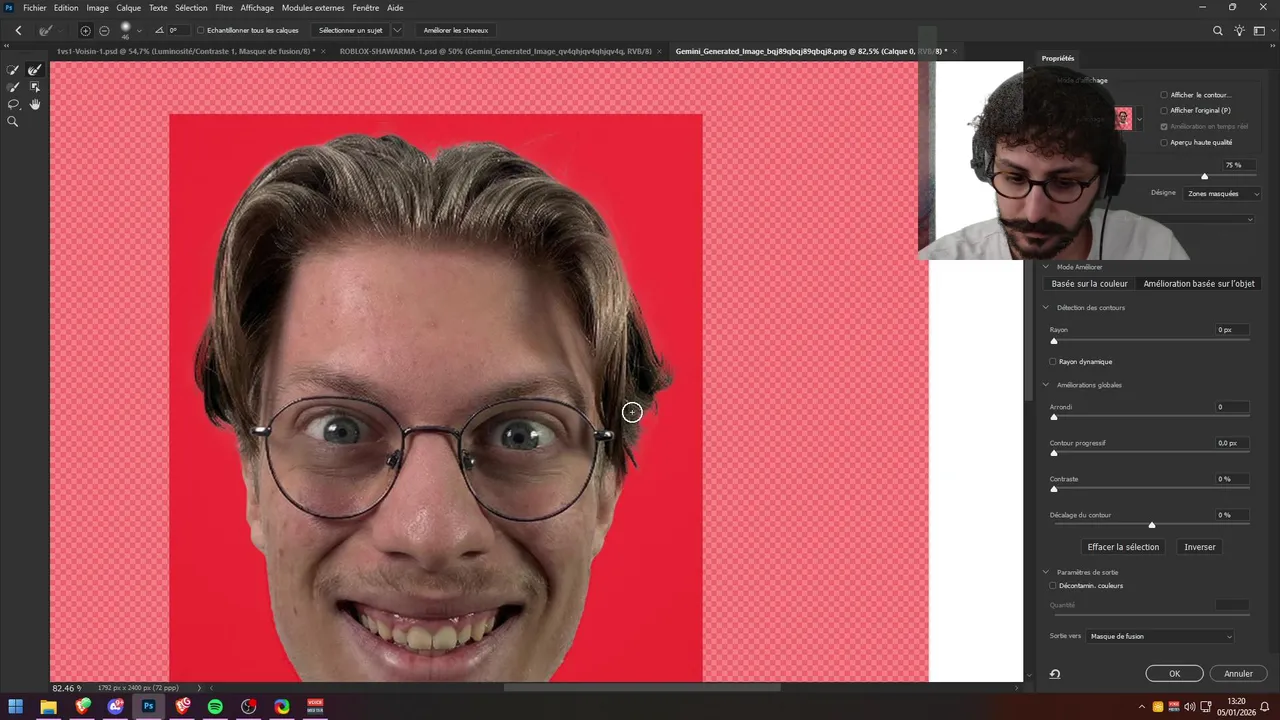Select Amélioration basée sur l'objet mode
The height and width of the screenshot is (720, 1280).
(x=1198, y=284)
